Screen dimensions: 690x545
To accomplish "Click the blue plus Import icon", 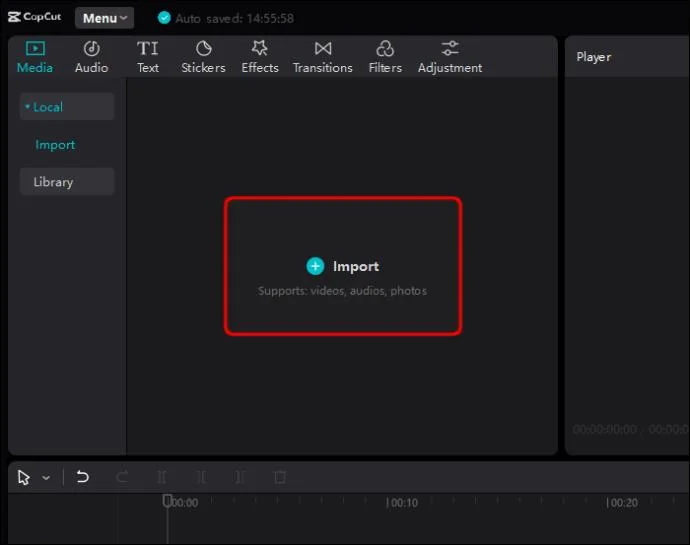I will [x=315, y=266].
